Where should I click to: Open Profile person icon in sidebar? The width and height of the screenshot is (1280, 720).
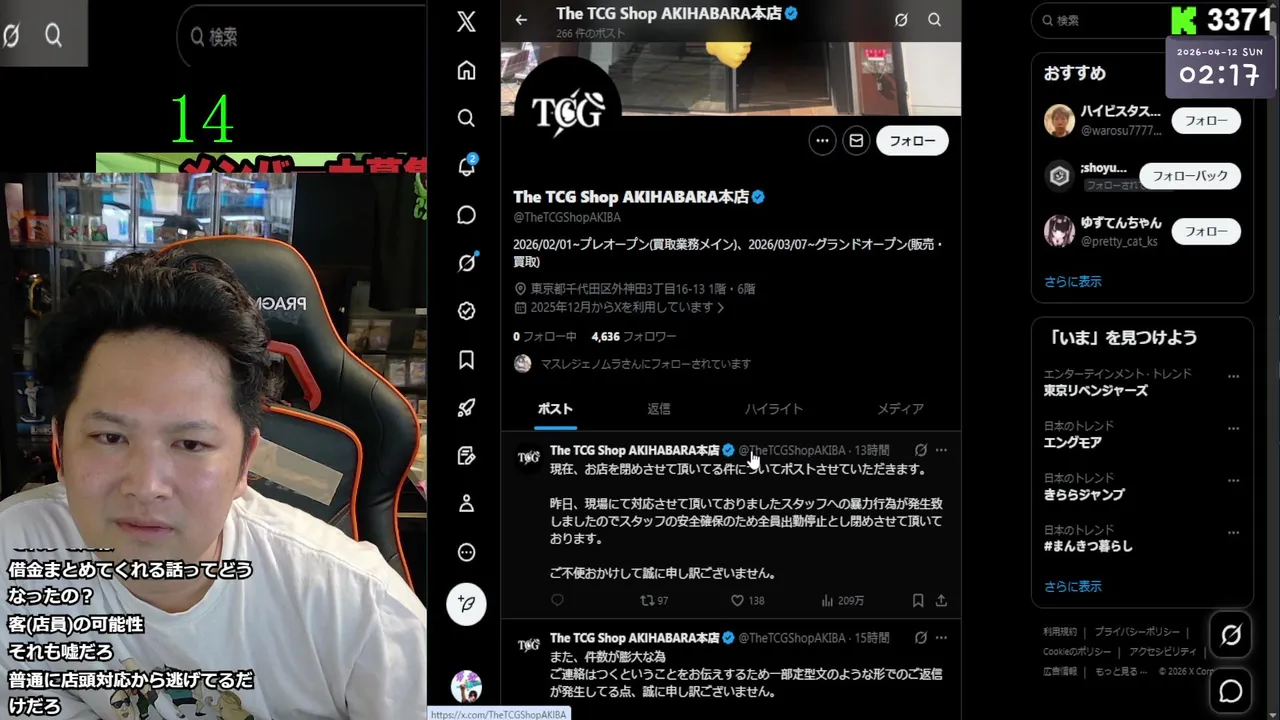tap(466, 504)
